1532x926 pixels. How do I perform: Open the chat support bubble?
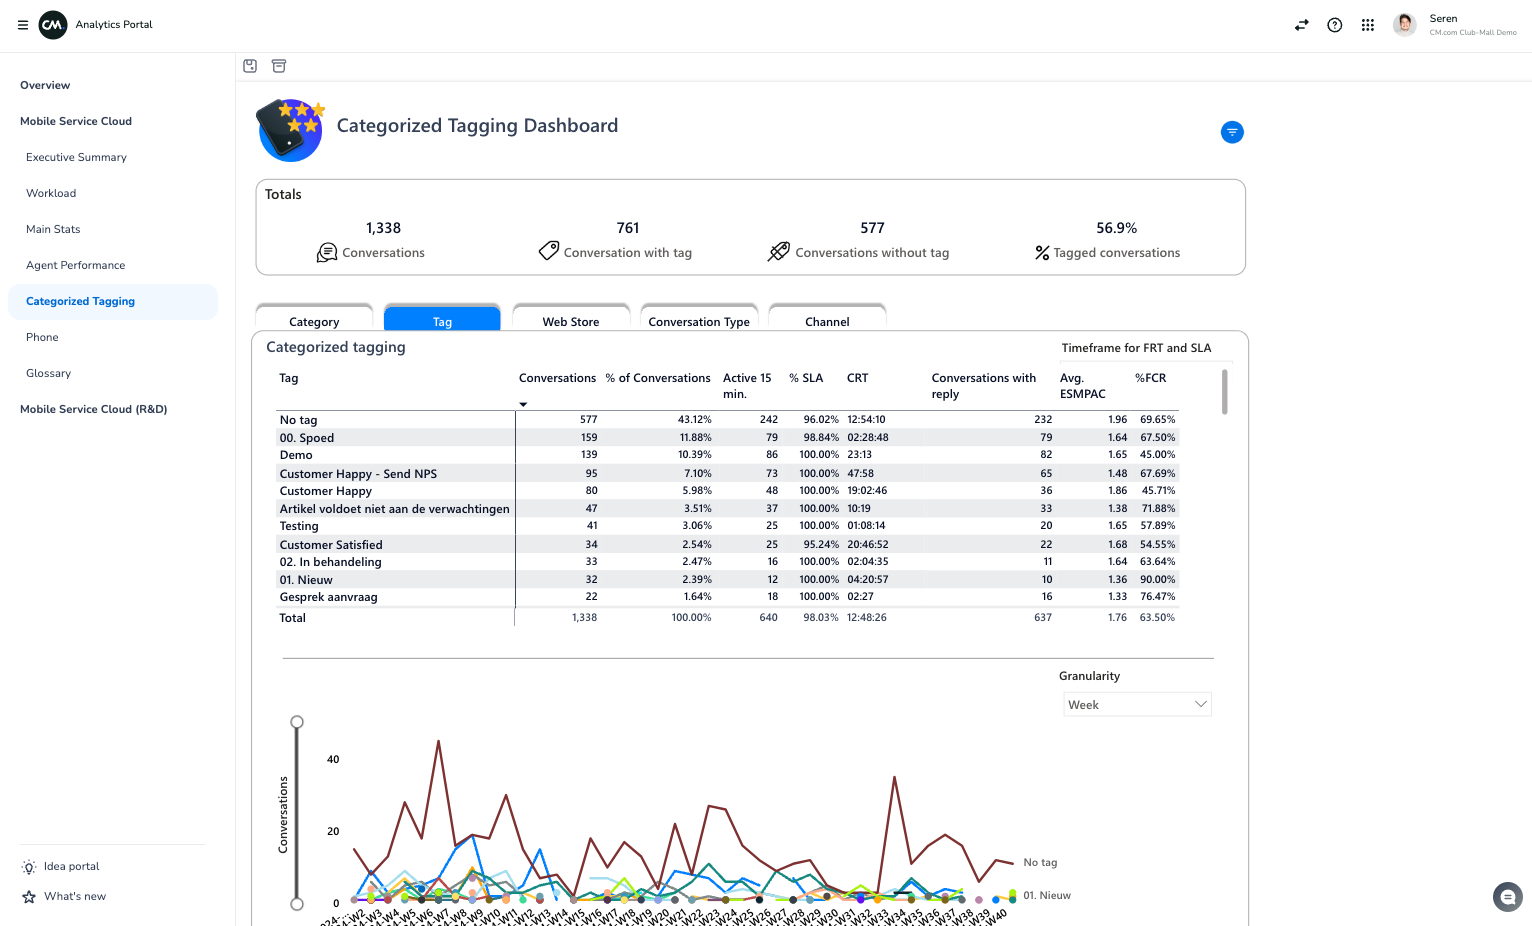[1507, 897]
